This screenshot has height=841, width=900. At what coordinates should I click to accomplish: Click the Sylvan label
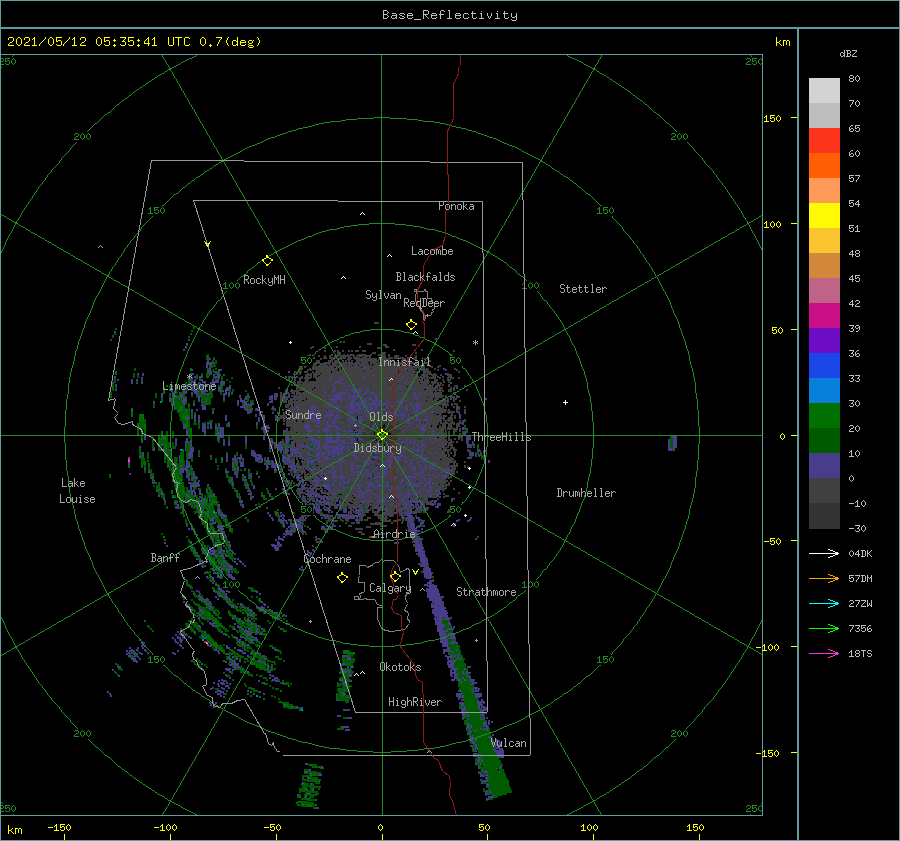[383, 295]
